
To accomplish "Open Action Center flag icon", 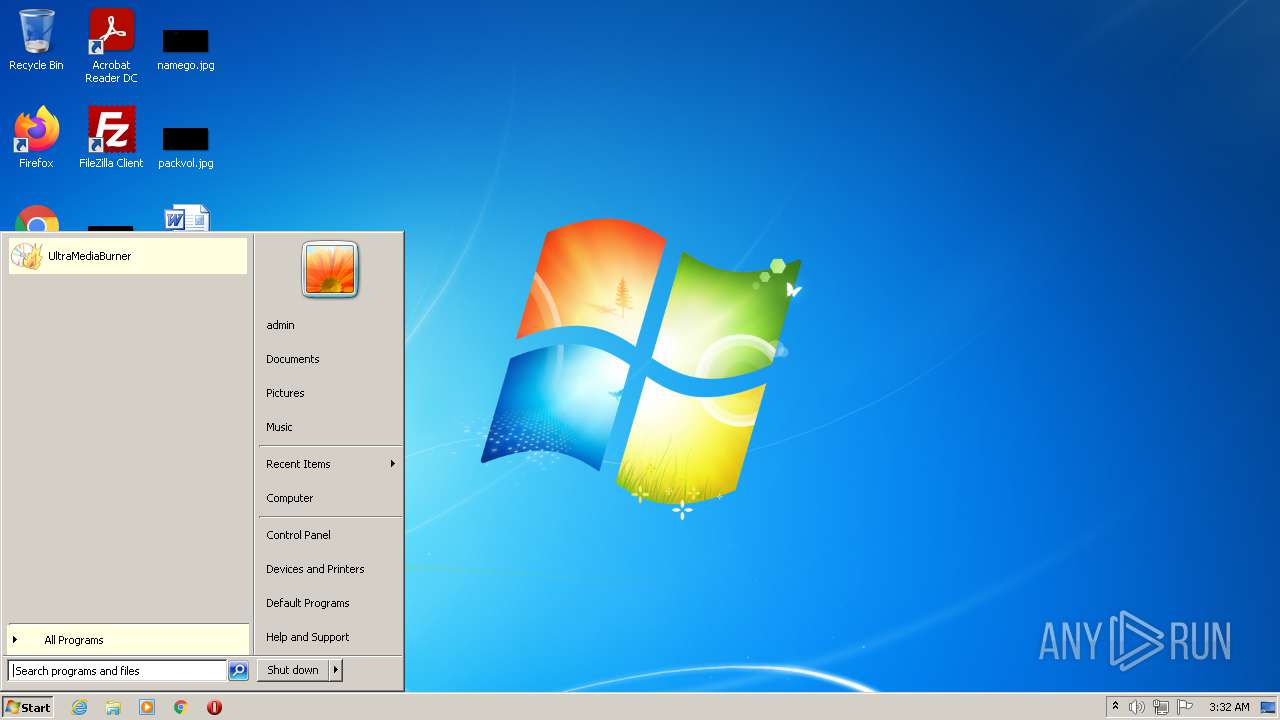I will (1185, 707).
